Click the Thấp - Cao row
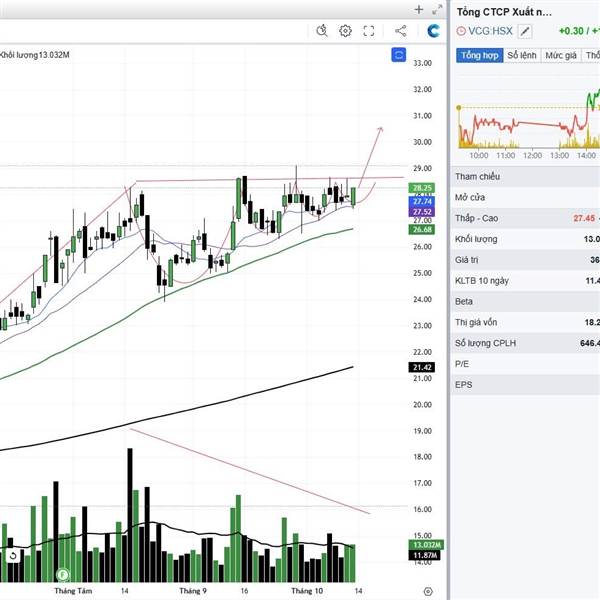Image resolution: width=600 pixels, height=600 pixels. click(x=526, y=218)
